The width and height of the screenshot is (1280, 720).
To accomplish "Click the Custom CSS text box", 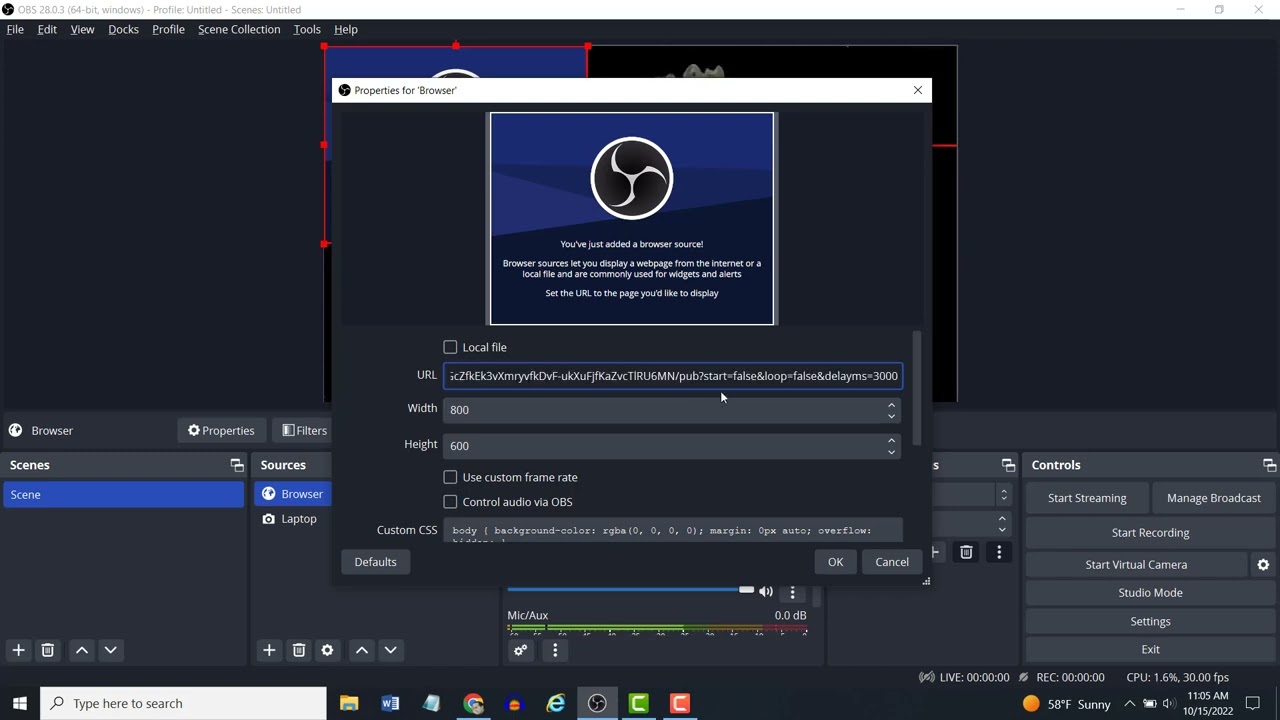I will coord(673,531).
